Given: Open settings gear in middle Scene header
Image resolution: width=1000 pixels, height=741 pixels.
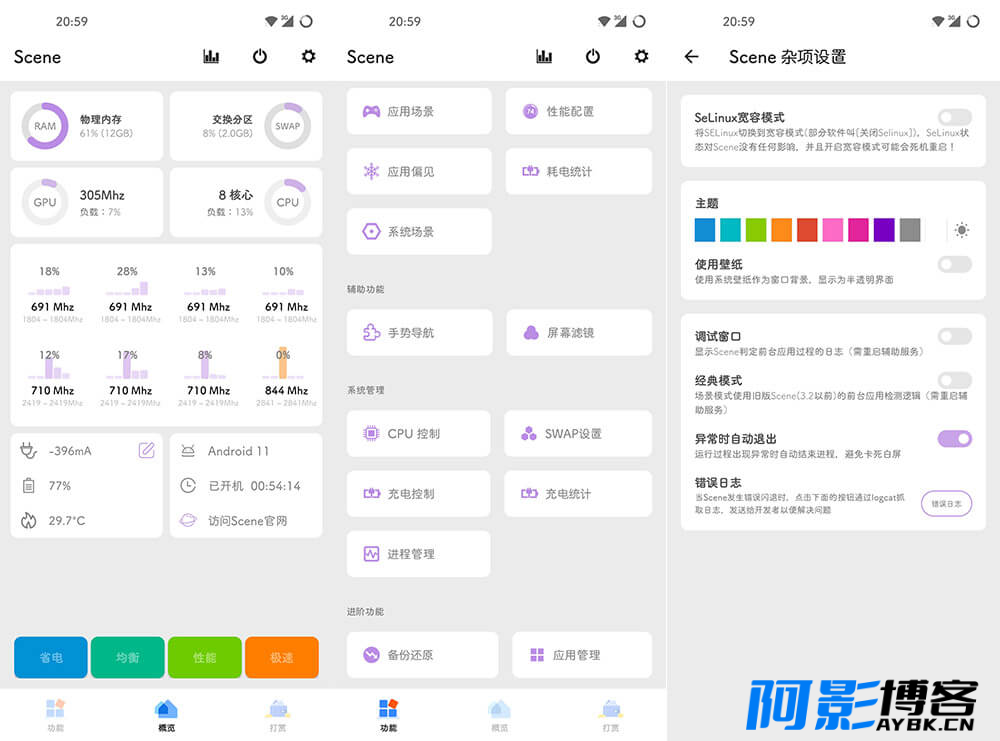Looking at the screenshot, I should [x=642, y=57].
